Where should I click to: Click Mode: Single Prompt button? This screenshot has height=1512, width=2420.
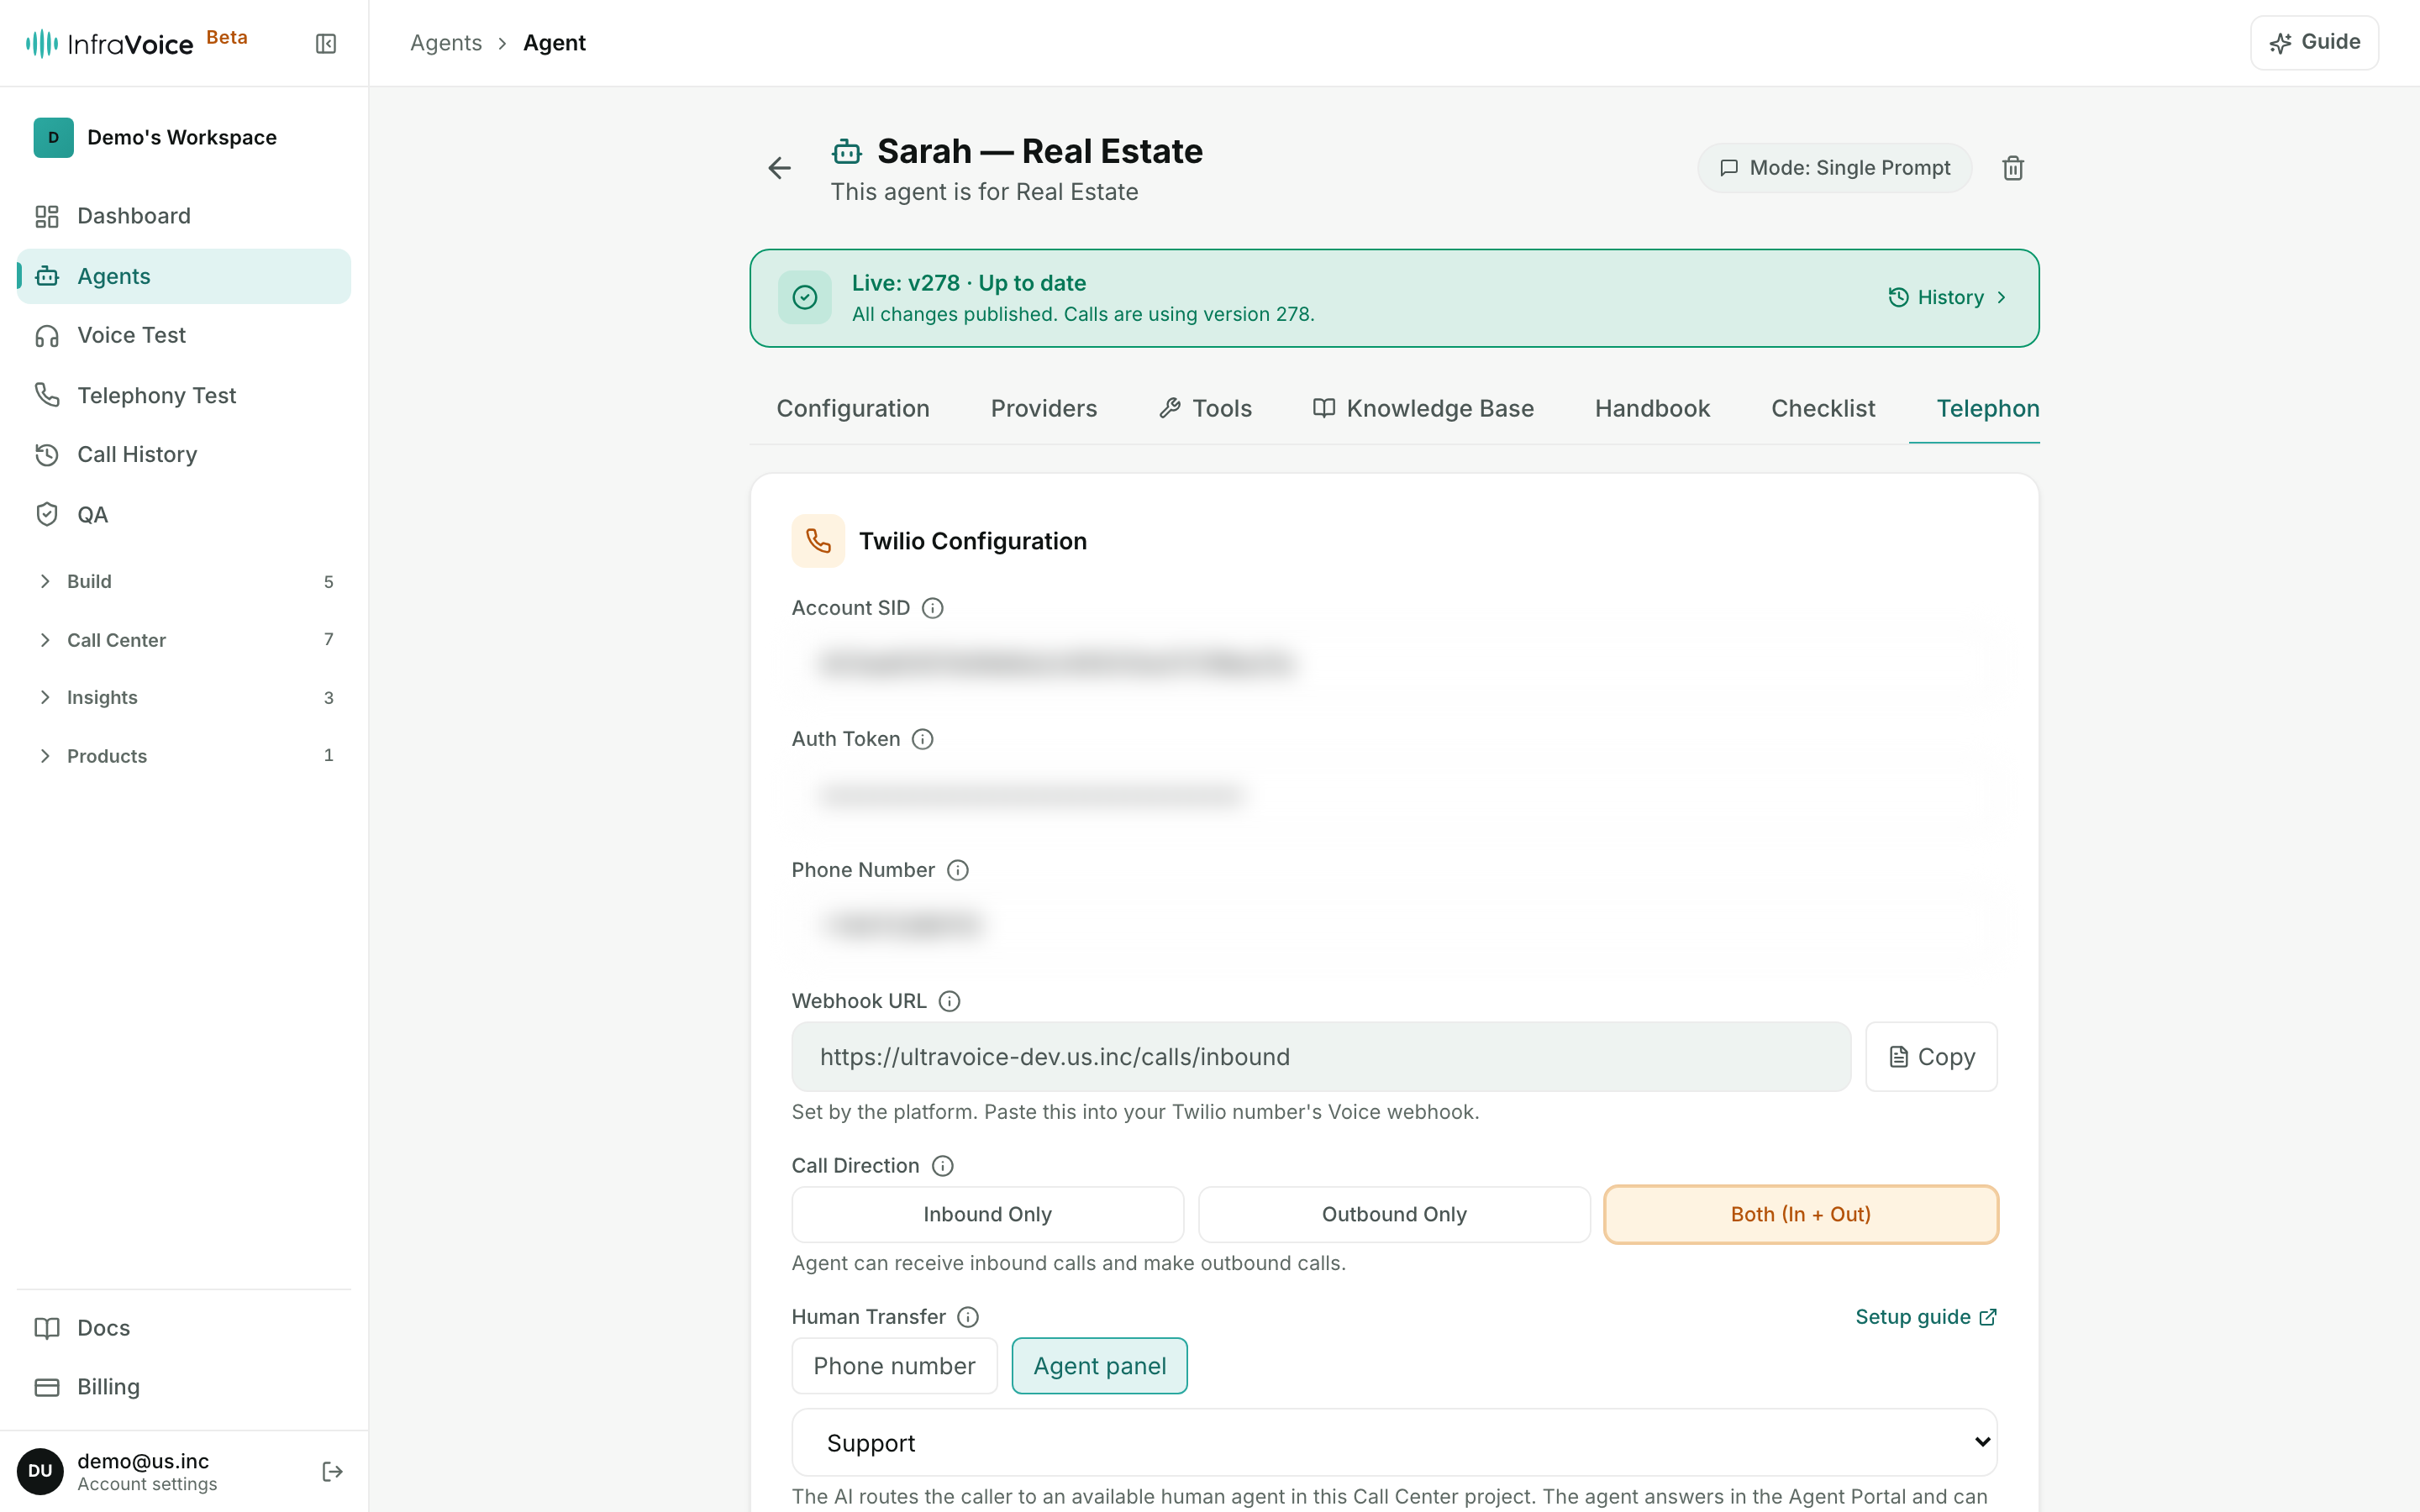(1834, 168)
